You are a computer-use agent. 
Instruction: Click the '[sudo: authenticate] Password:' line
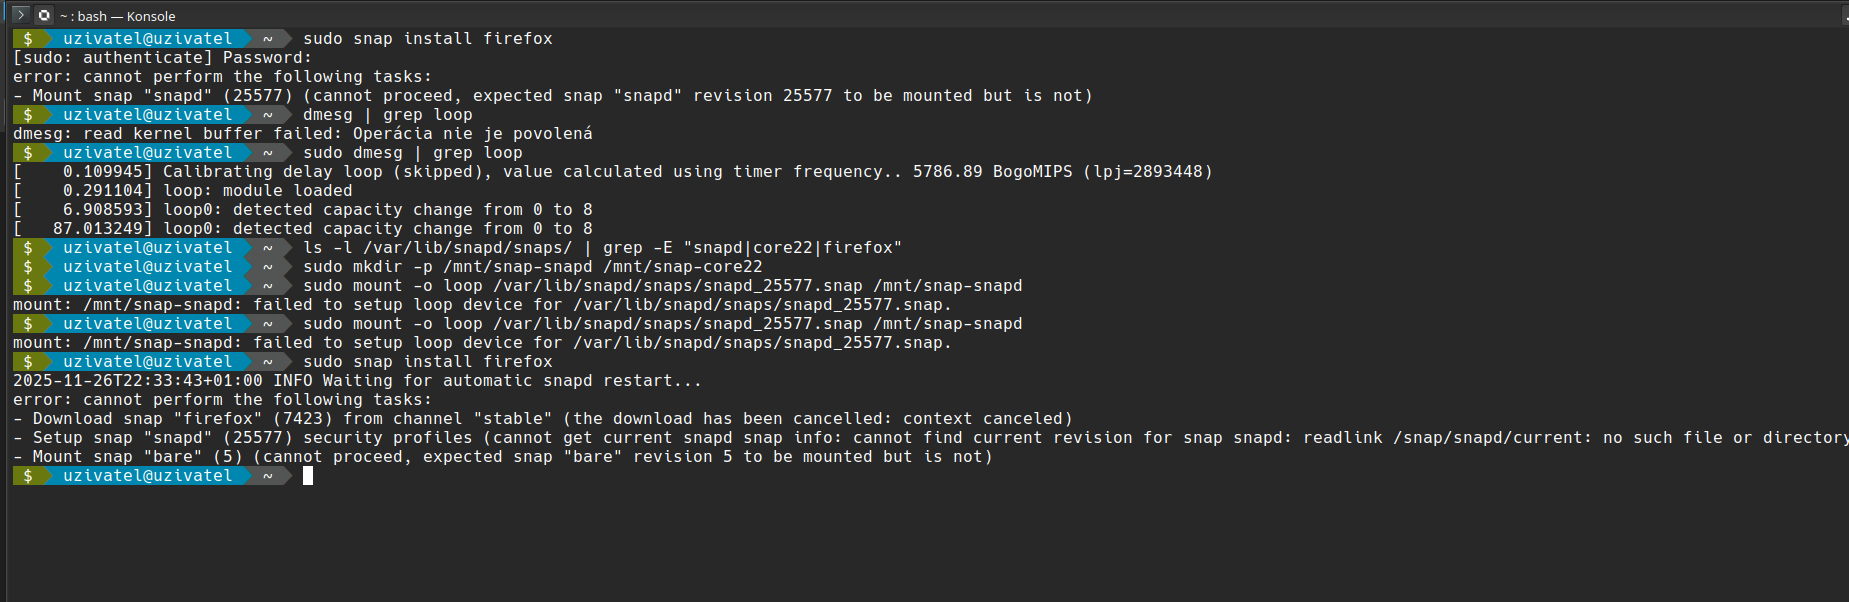162,58
